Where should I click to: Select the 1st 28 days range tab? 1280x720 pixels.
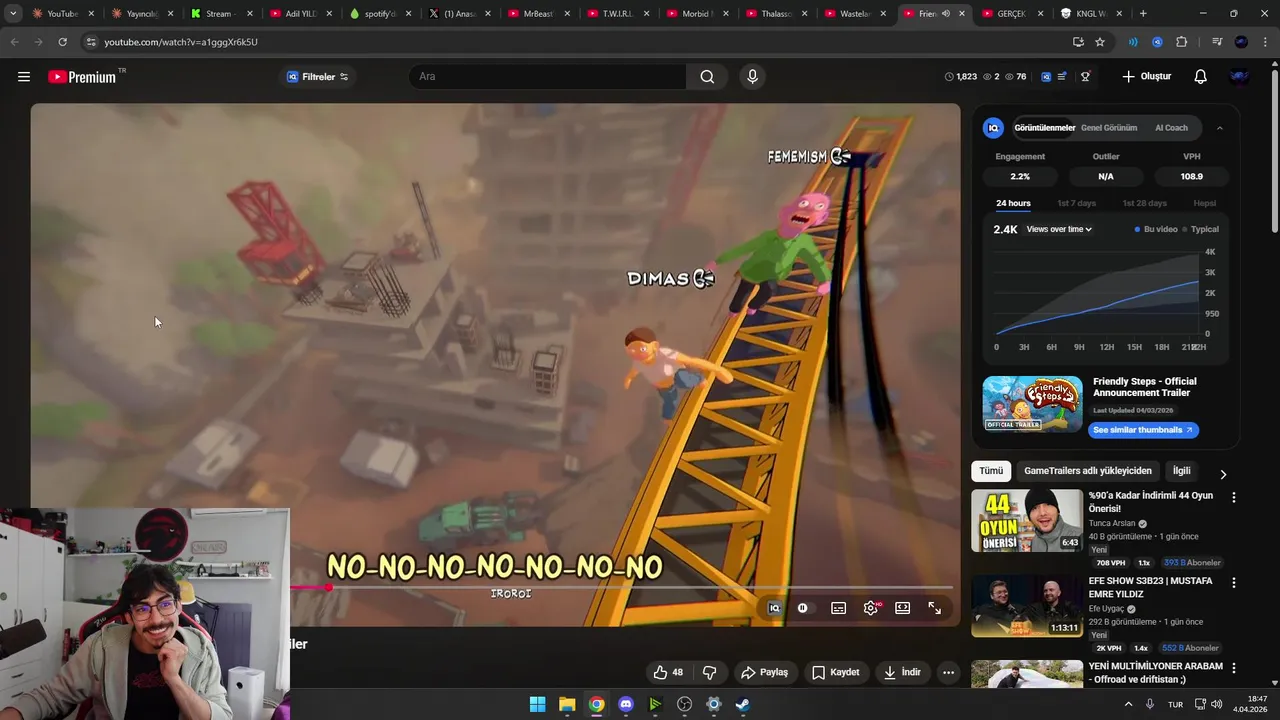(x=1144, y=203)
